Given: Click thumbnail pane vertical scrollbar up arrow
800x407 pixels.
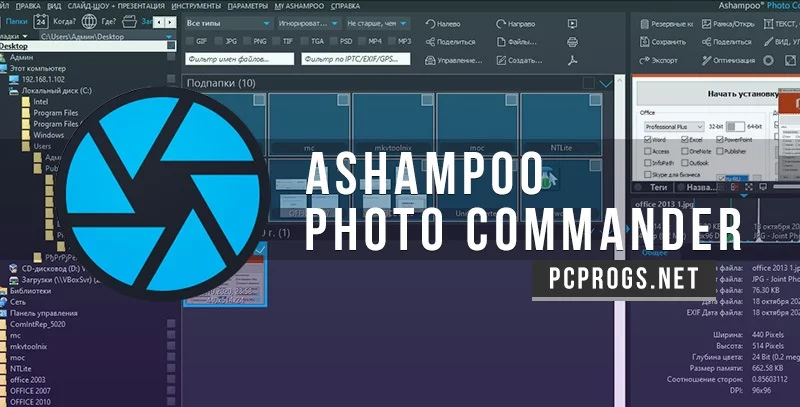Looking at the screenshot, I should click(620, 80).
